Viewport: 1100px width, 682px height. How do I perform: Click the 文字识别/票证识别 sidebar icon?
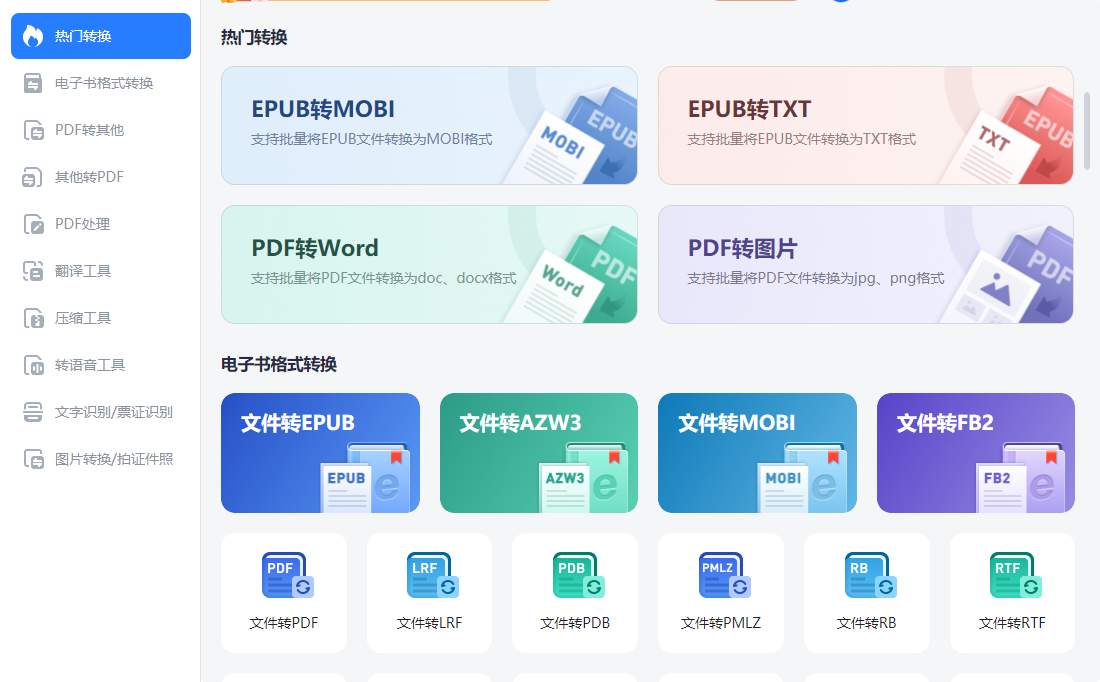click(32, 412)
